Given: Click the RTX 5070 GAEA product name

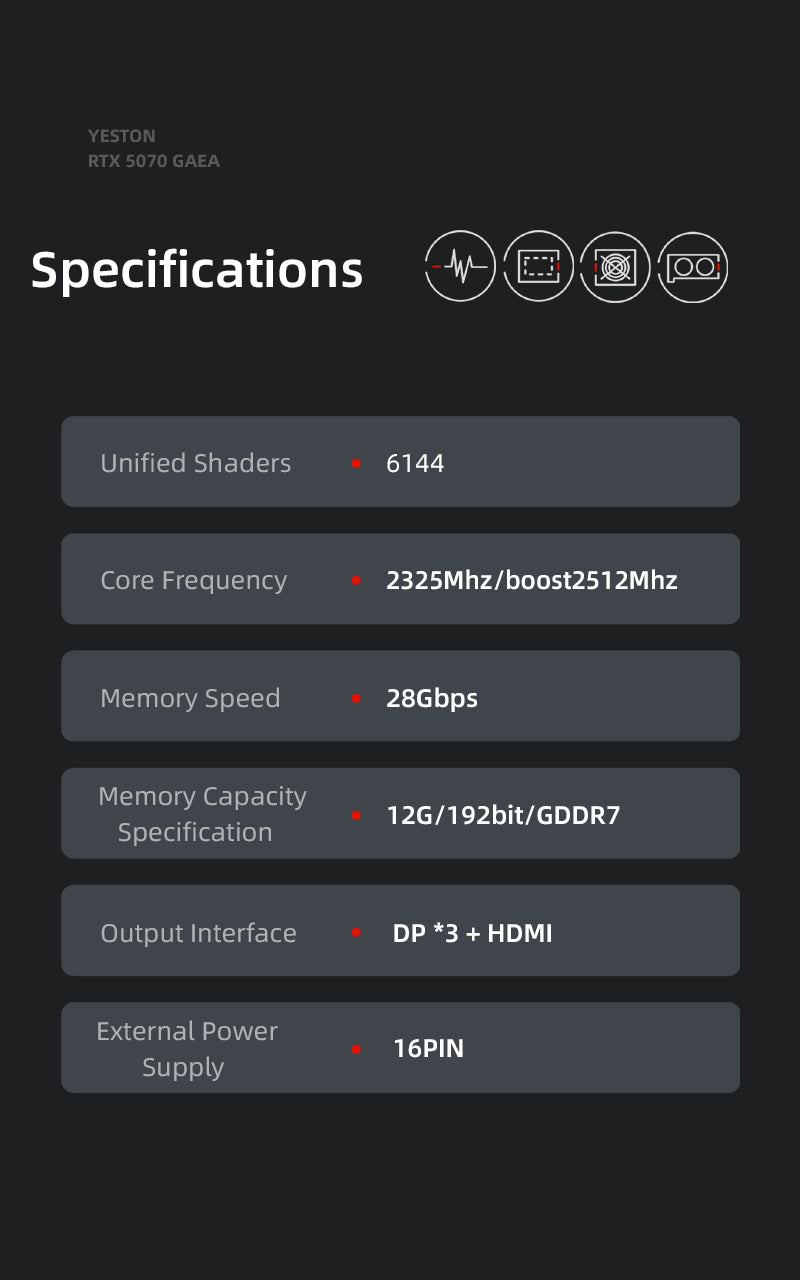Looking at the screenshot, I should point(154,161).
